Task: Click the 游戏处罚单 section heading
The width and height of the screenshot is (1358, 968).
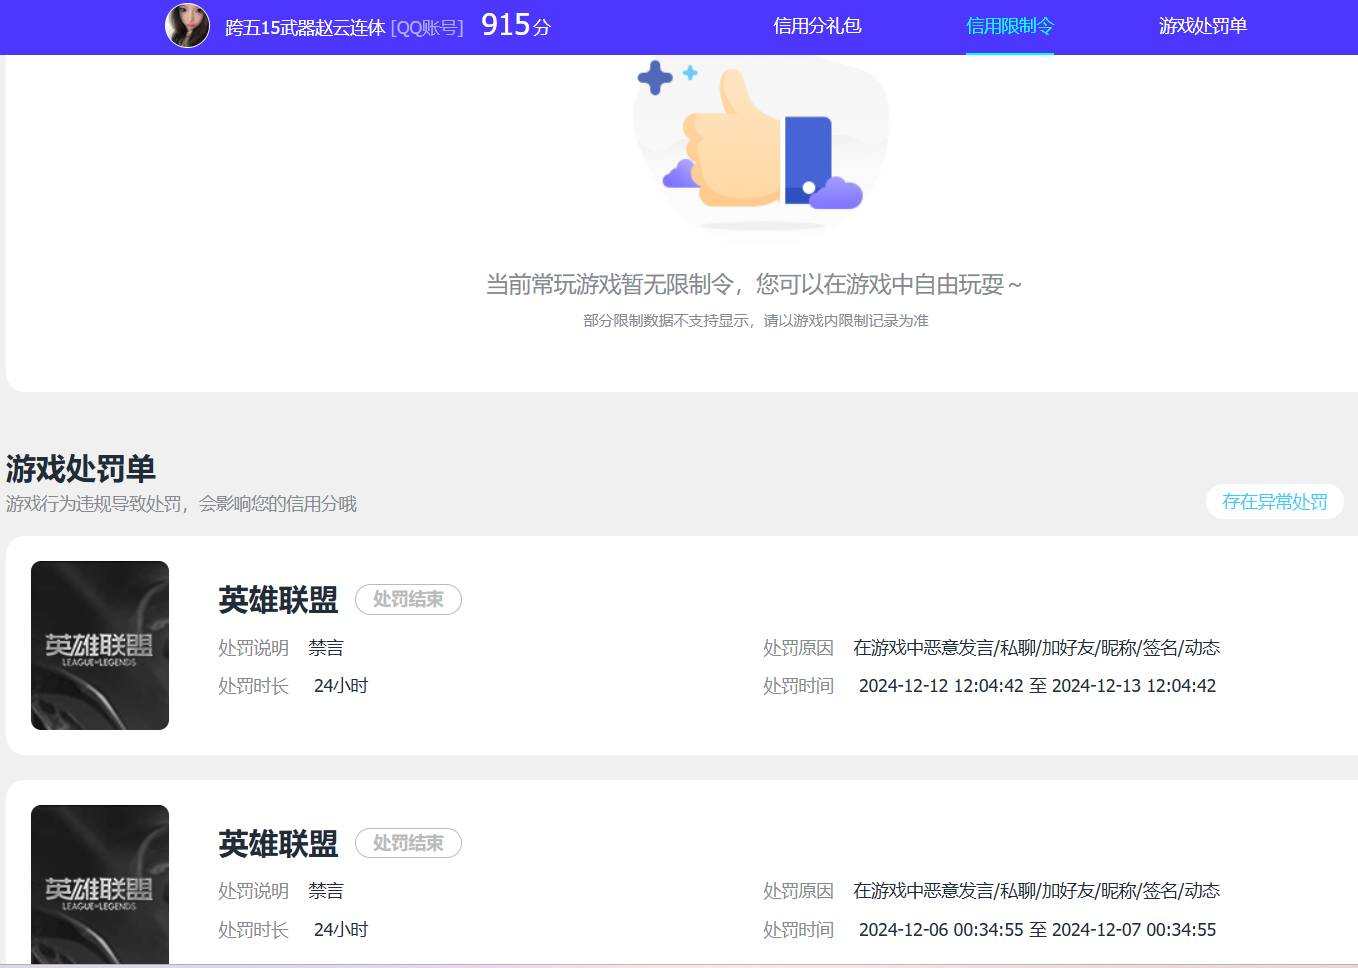Action: pyautogui.click(x=81, y=469)
